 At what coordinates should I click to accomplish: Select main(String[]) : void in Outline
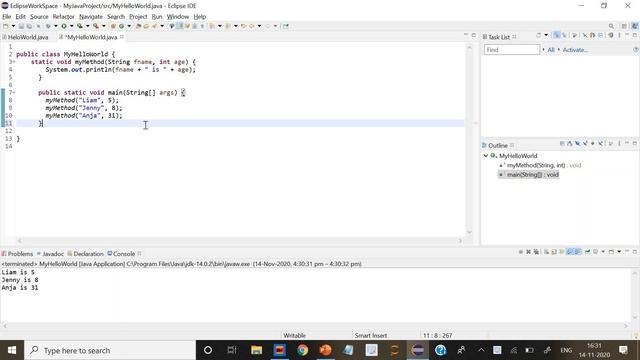tap(529, 175)
